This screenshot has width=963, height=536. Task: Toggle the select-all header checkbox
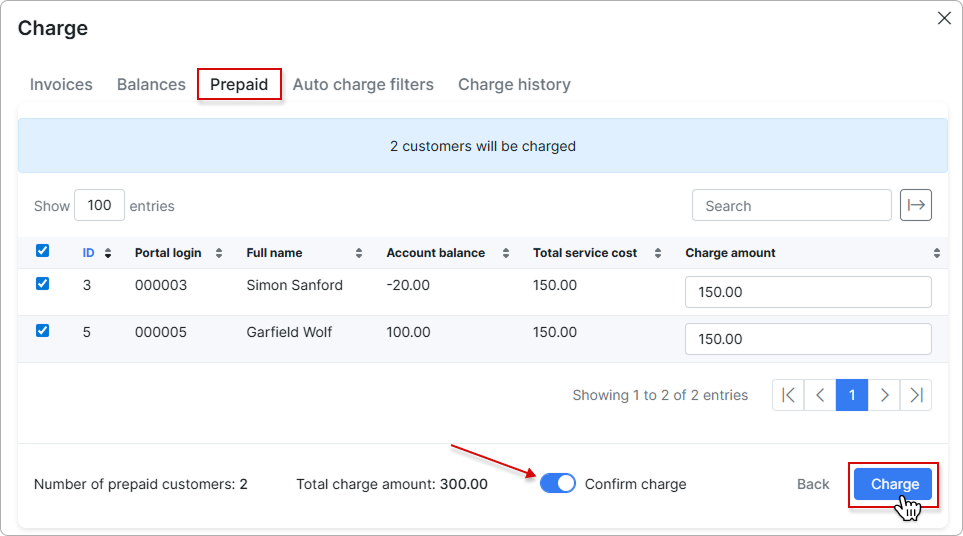click(42, 251)
